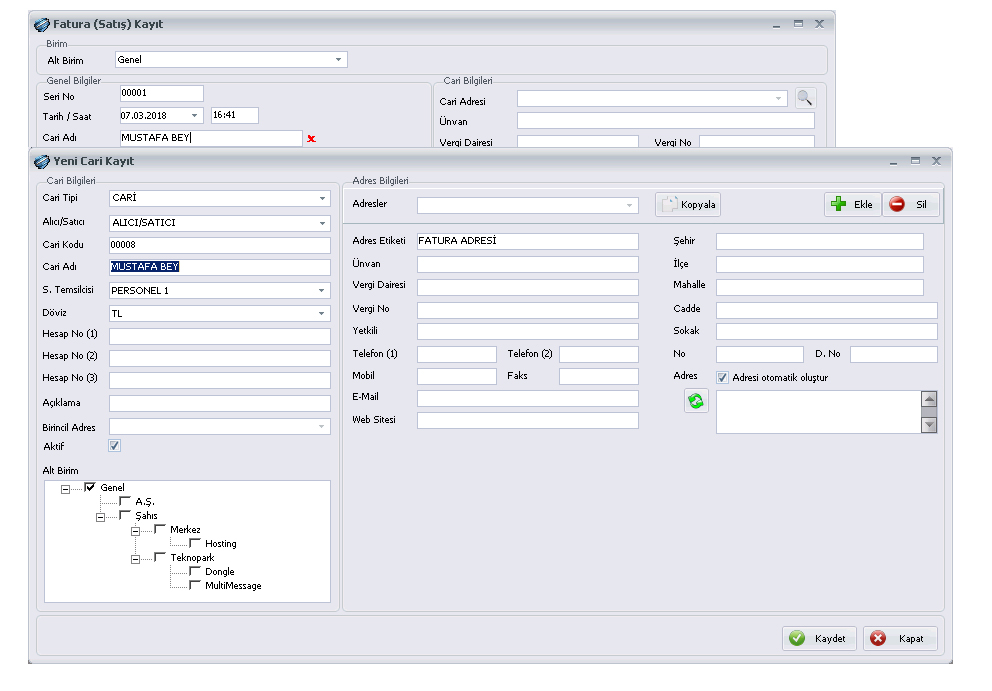This screenshot has height=691, width=992.
Task: Click the Hesap No (3) field
Action: (x=220, y=380)
